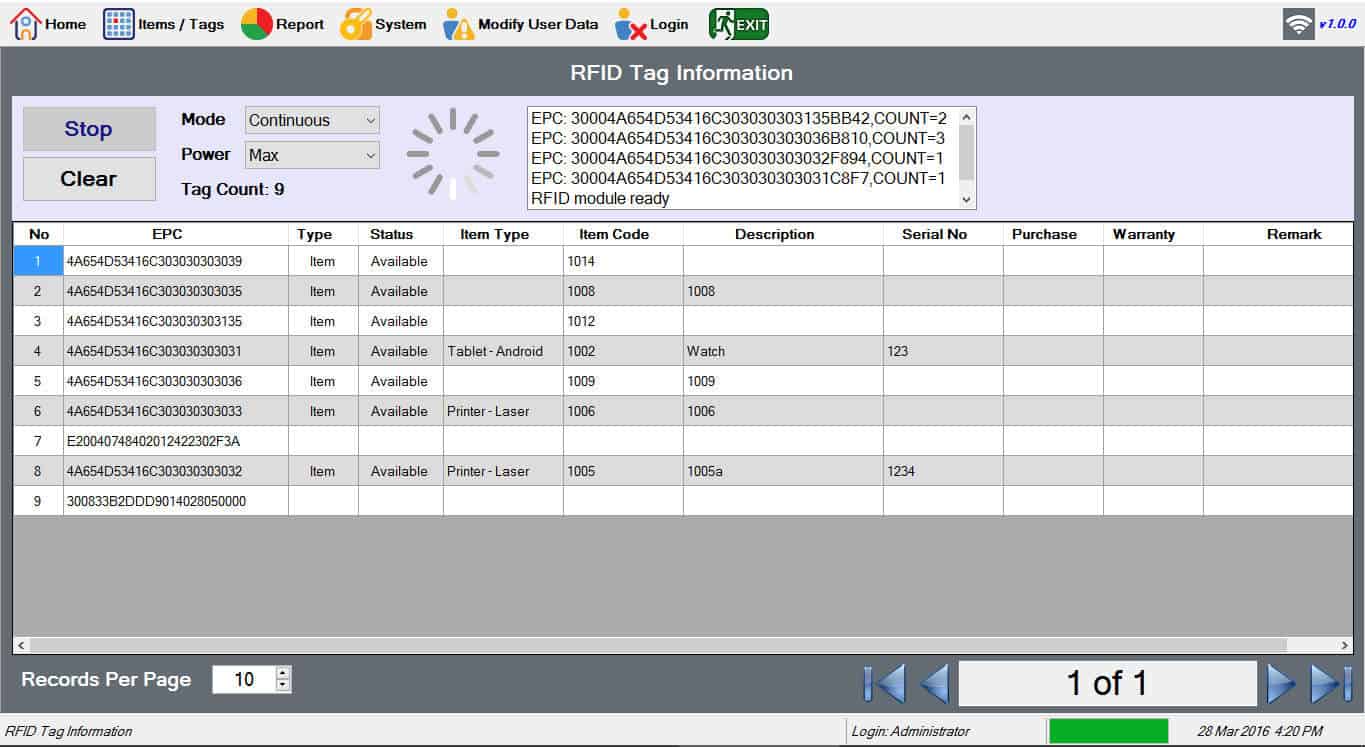The width and height of the screenshot is (1365, 747).
Task: Click the green EXIT icon
Action: click(x=739, y=24)
